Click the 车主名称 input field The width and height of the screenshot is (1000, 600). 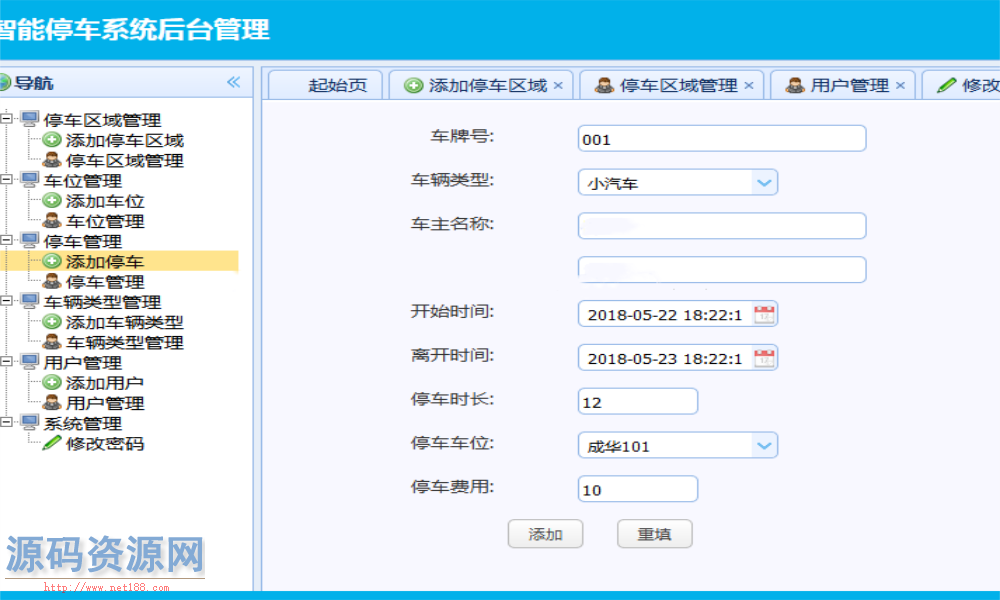722,226
